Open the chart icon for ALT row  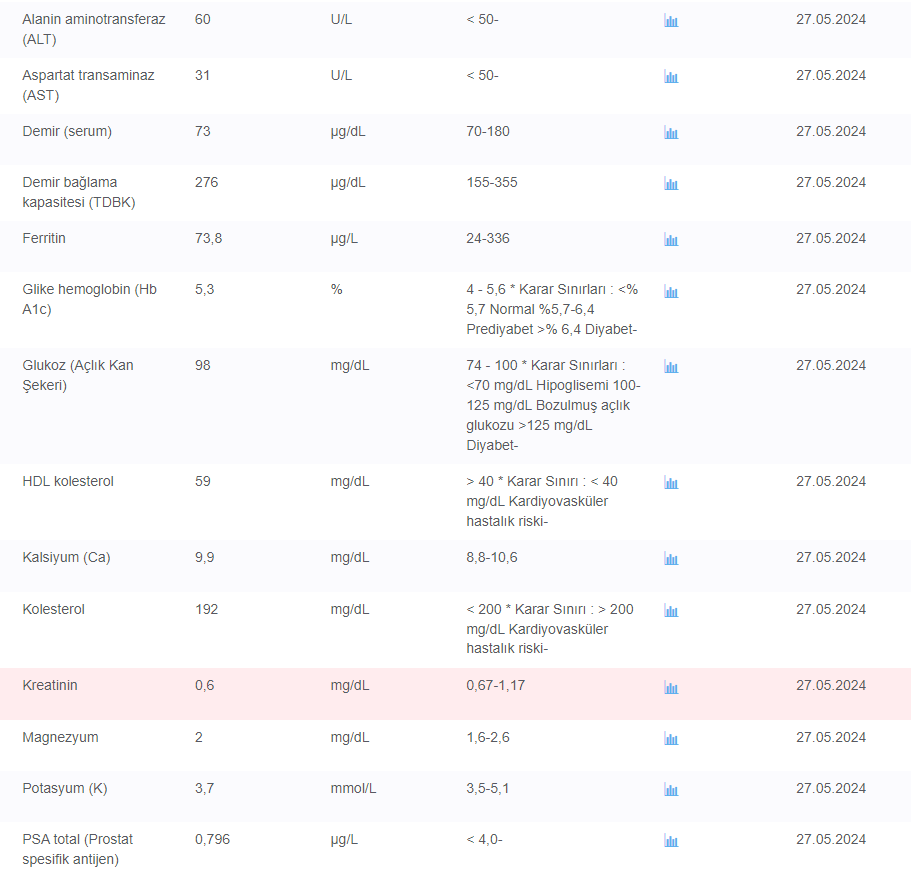point(671,21)
